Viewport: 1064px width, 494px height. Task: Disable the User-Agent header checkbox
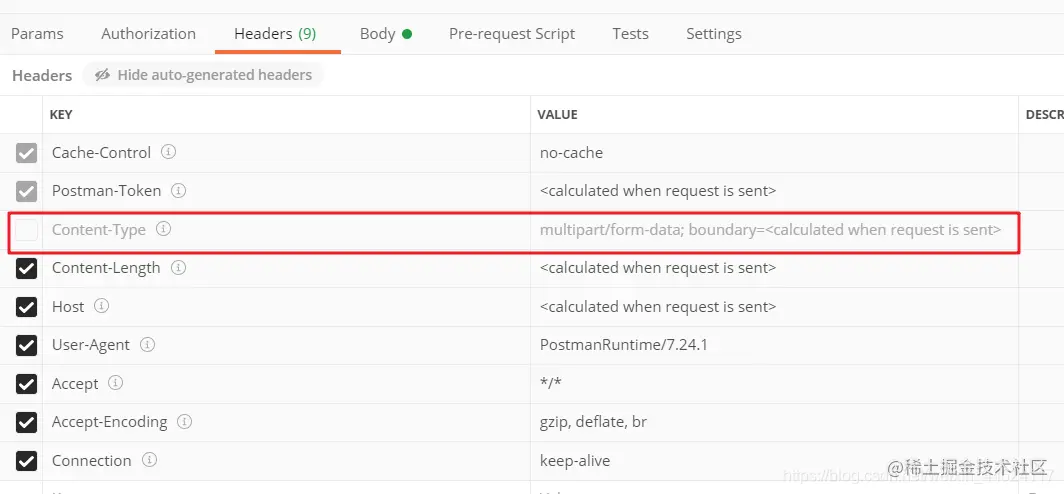[x=27, y=346]
